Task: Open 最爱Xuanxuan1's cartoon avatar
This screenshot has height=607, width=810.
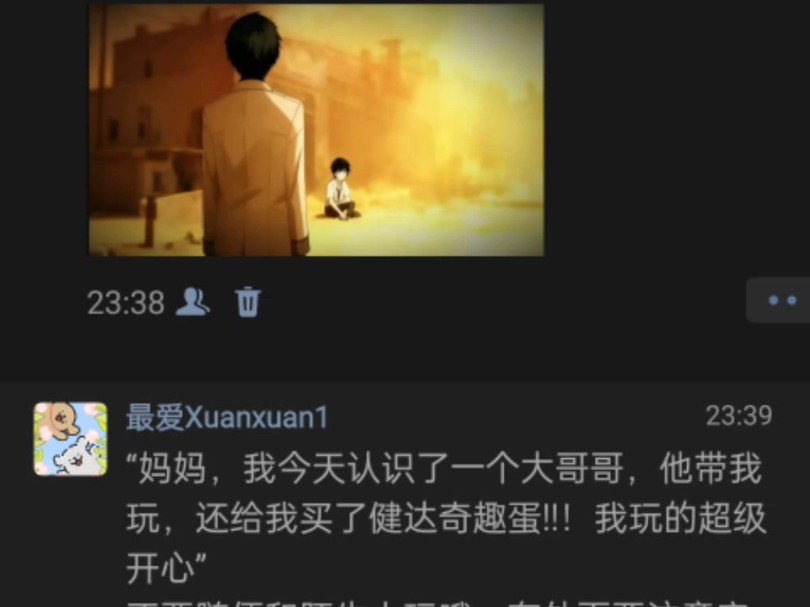Action: [70, 439]
